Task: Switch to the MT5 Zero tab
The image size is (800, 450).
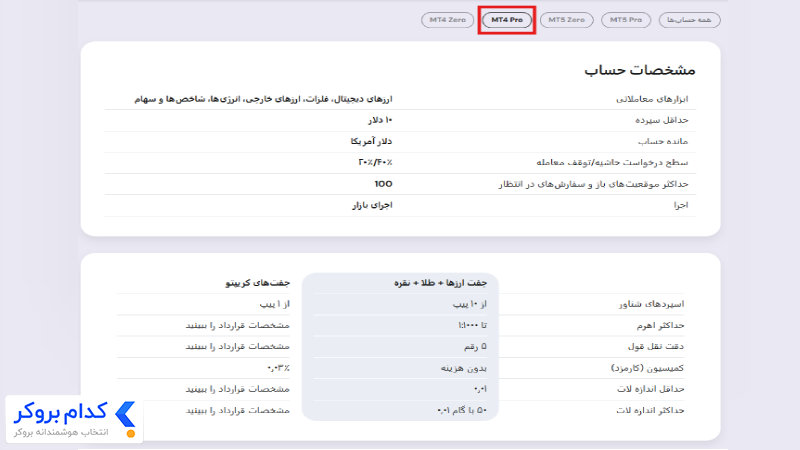Action: (x=566, y=20)
